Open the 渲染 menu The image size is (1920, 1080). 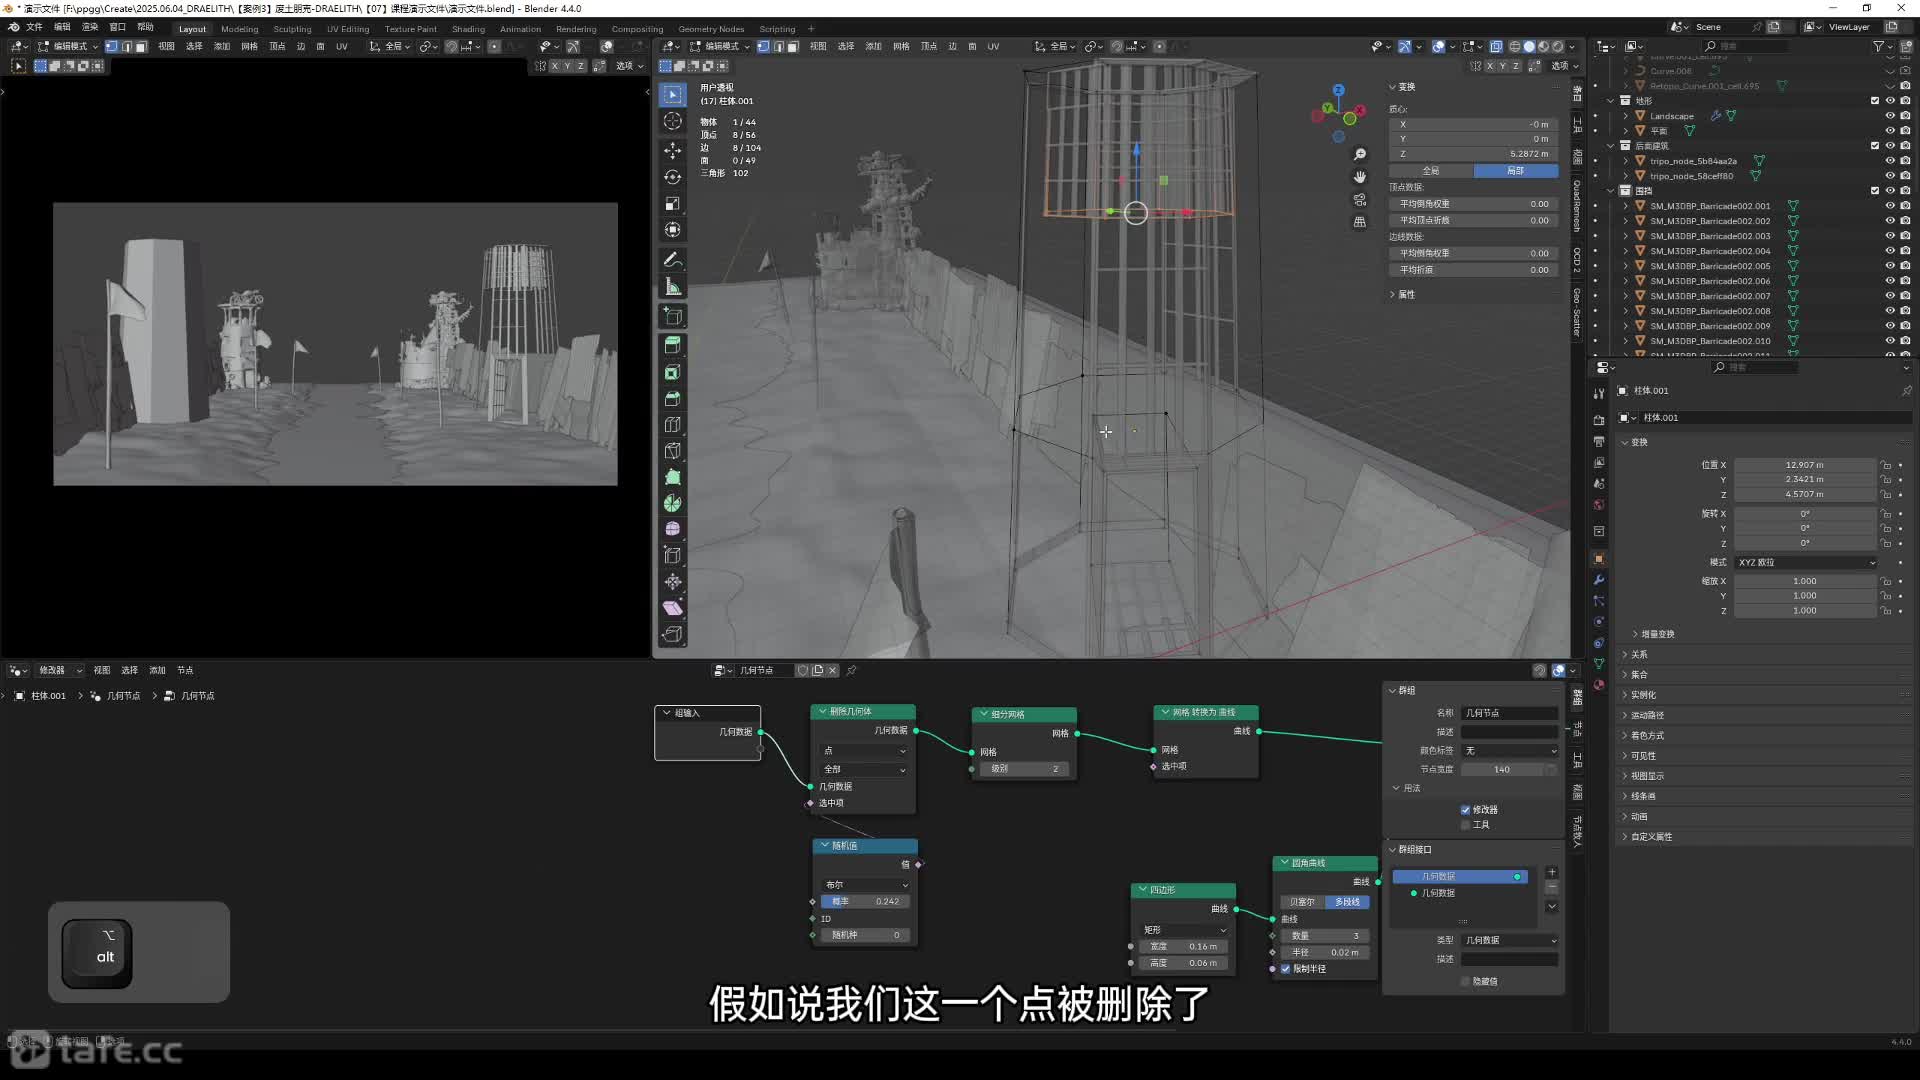(90, 27)
